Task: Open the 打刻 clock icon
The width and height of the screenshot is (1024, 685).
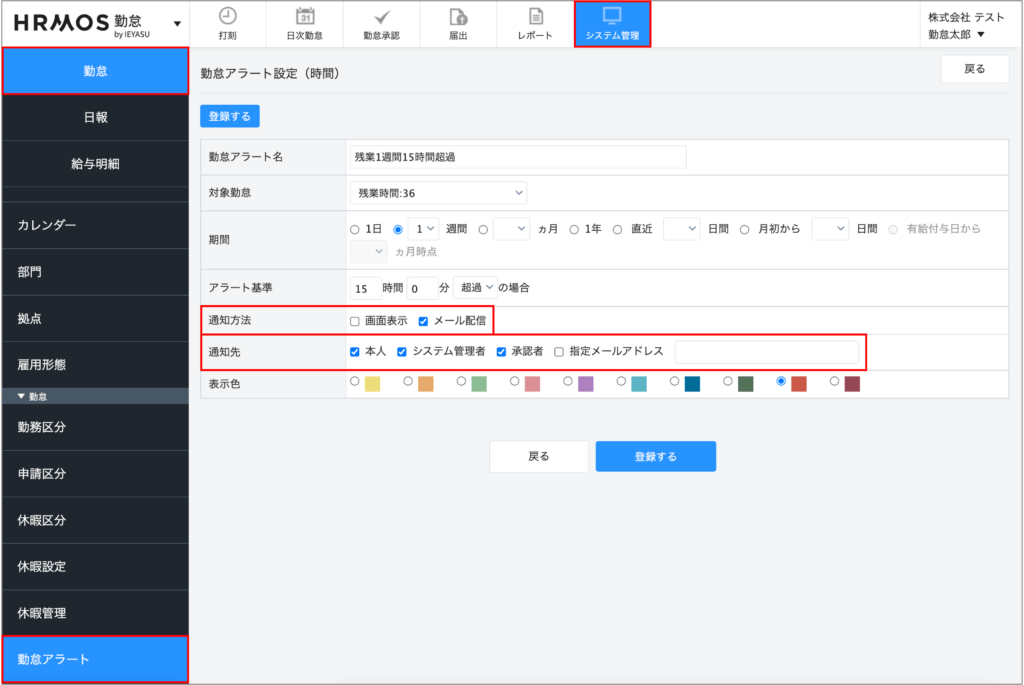Action: (x=227, y=16)
